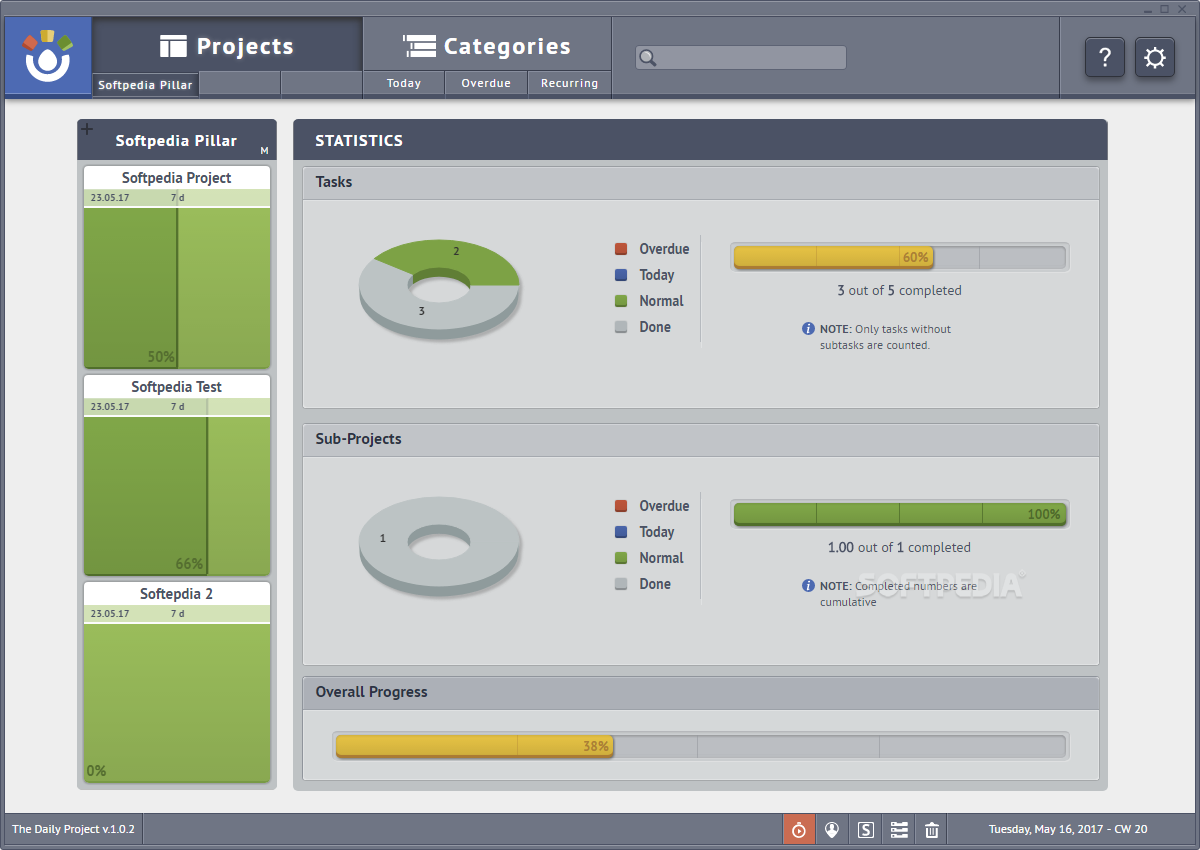Click the small M marker on pillar header
Viewport: 1200px width, 850px height.
click(264, 151)
